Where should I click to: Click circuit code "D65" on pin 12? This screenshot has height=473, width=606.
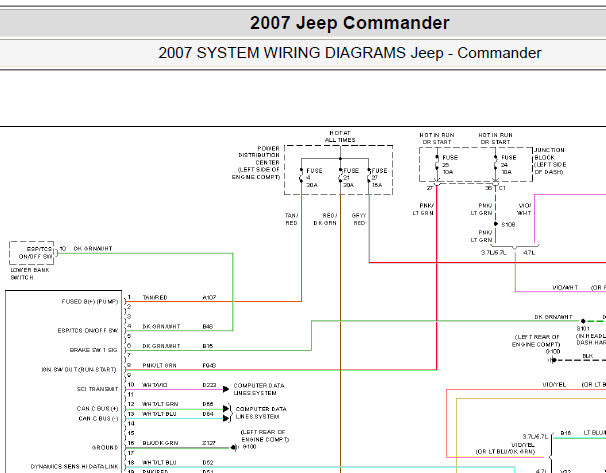(208, 404)
